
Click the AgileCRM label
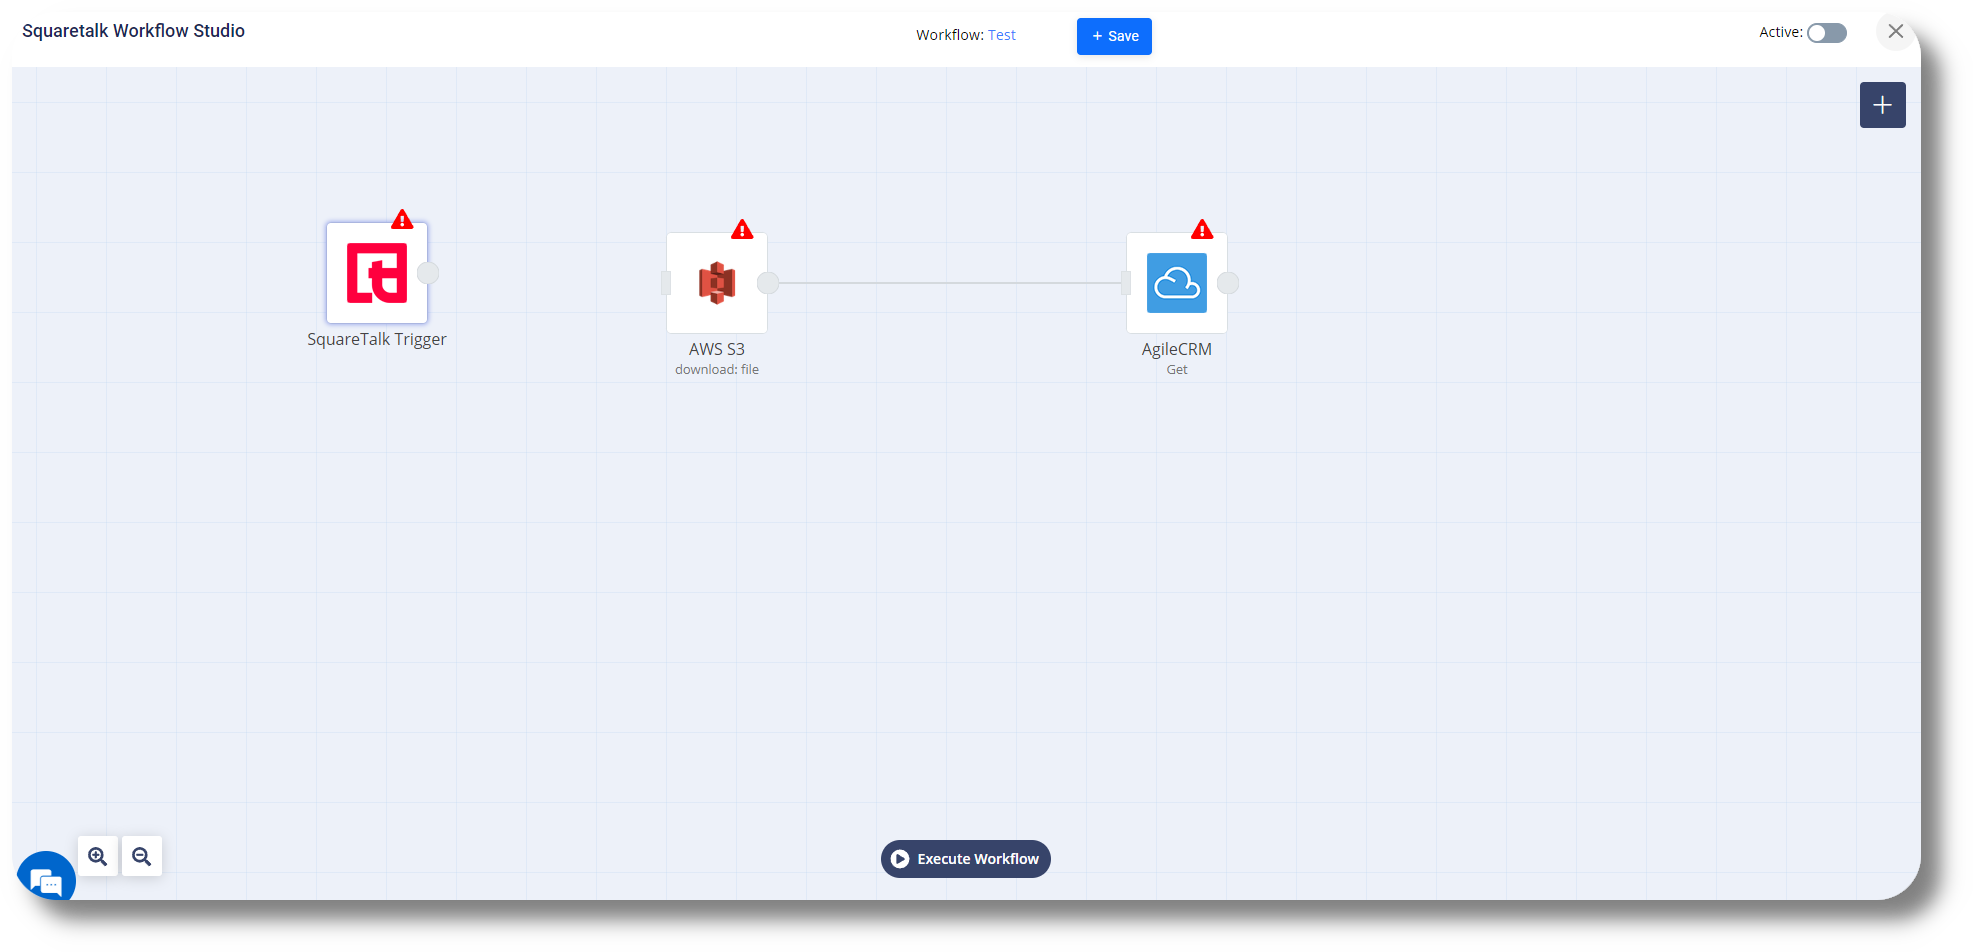(1177, 349)
